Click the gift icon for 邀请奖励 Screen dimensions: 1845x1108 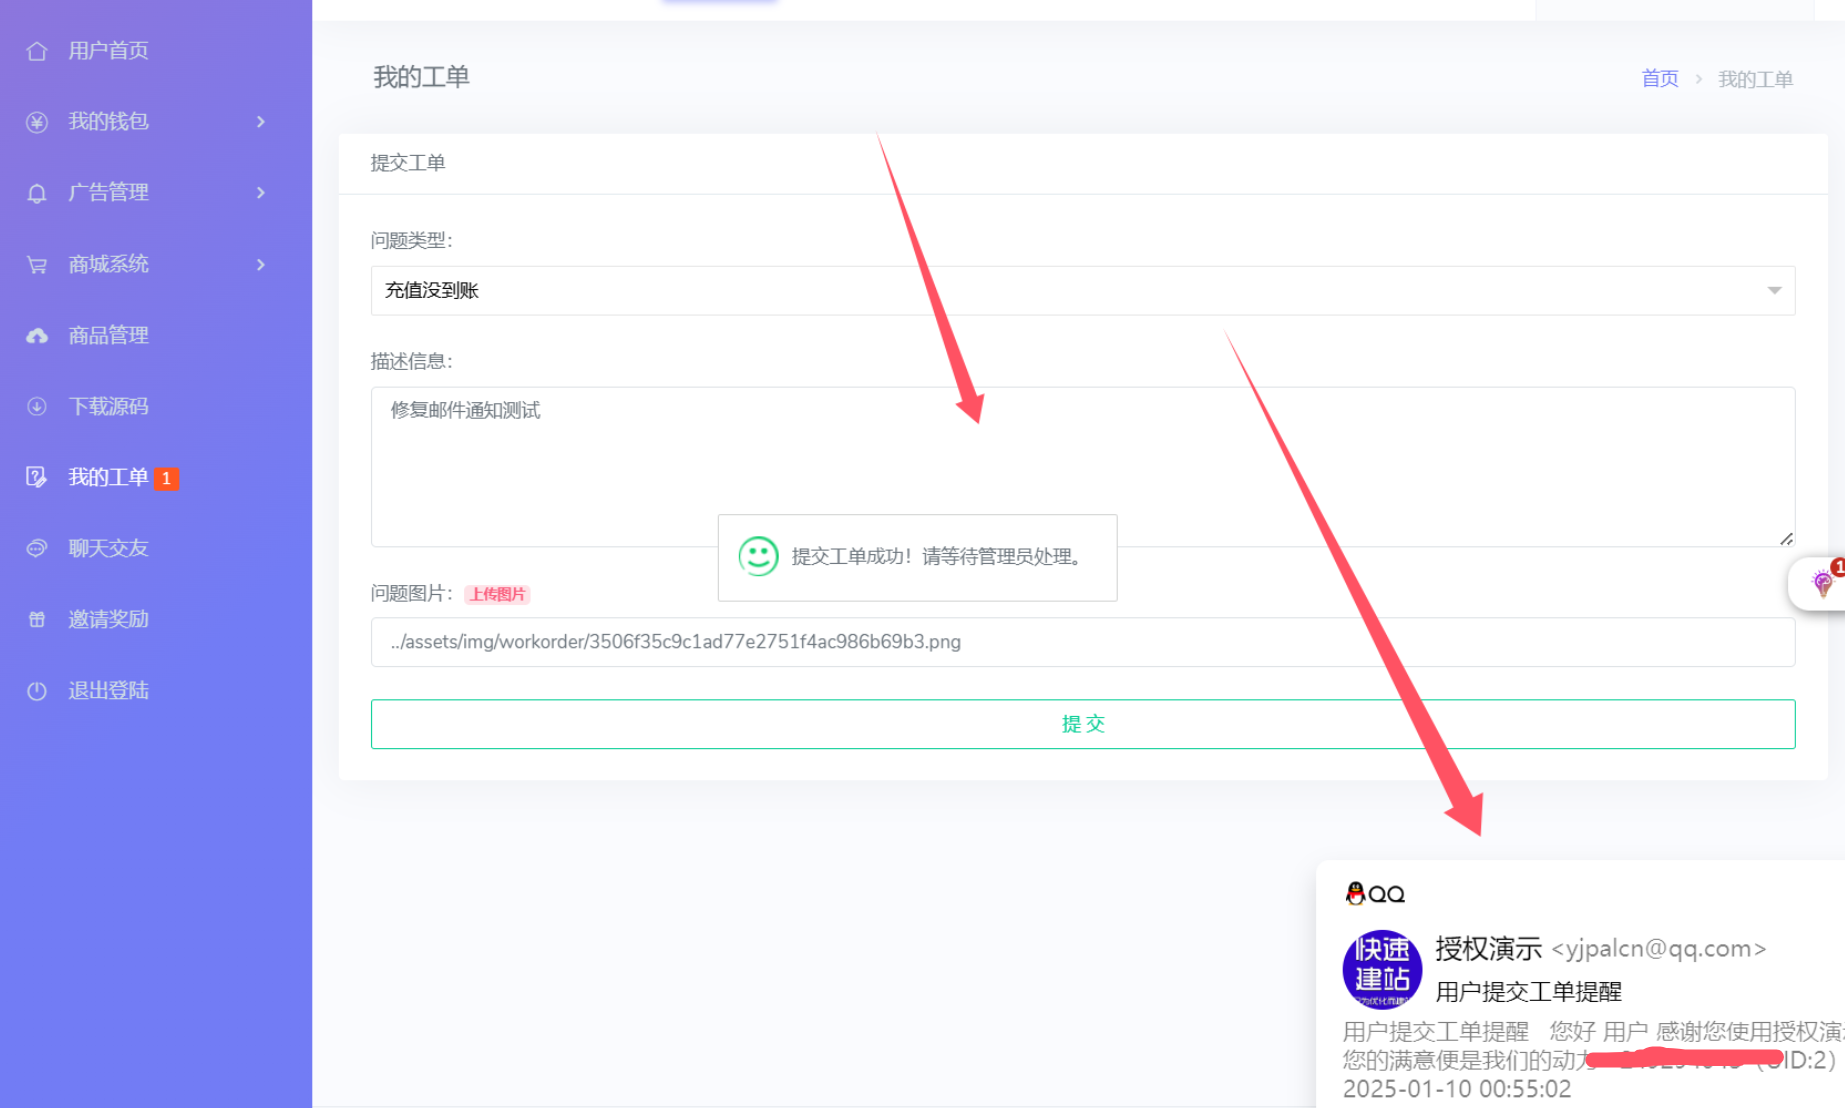coord(37,620)
